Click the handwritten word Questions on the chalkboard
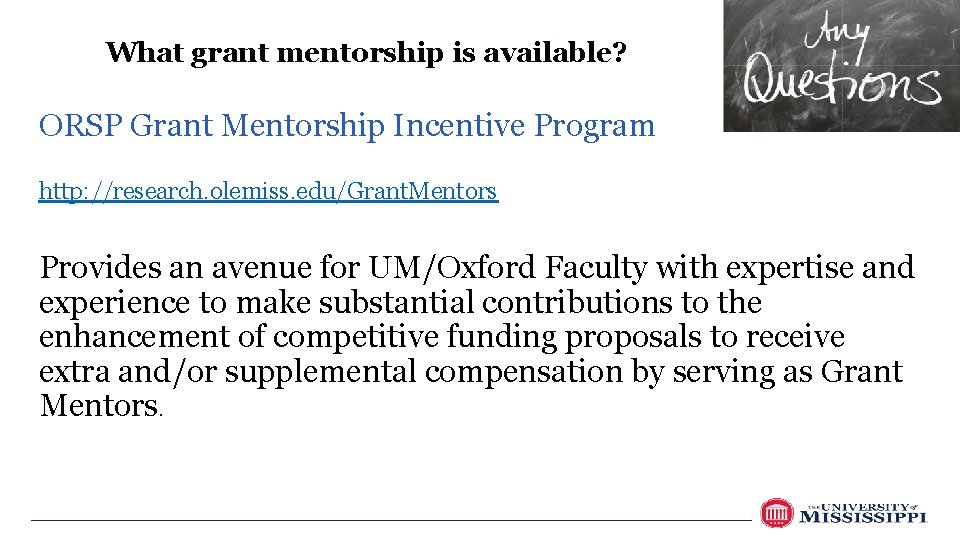Screen dimensions: 960x540 pos(841,85)
